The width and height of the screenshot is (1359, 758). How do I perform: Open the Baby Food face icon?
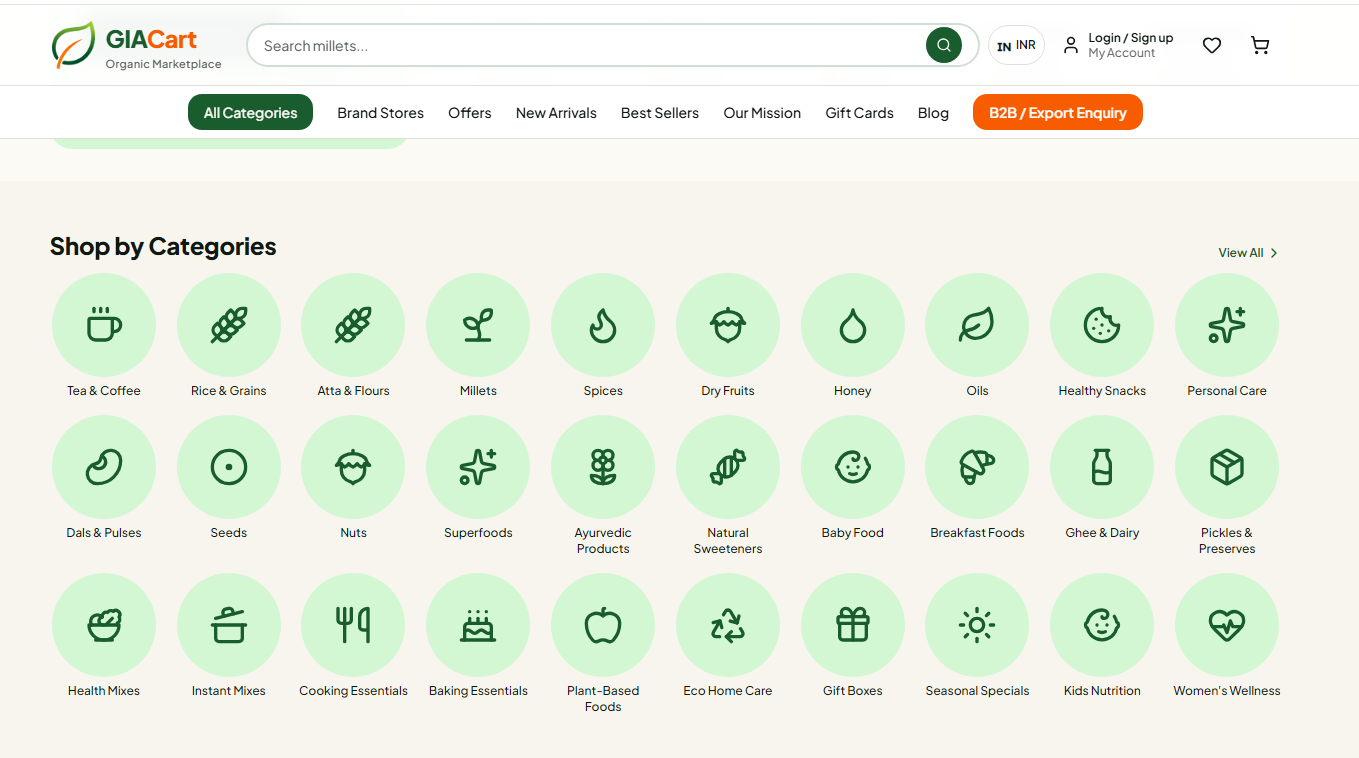point(853,467)
